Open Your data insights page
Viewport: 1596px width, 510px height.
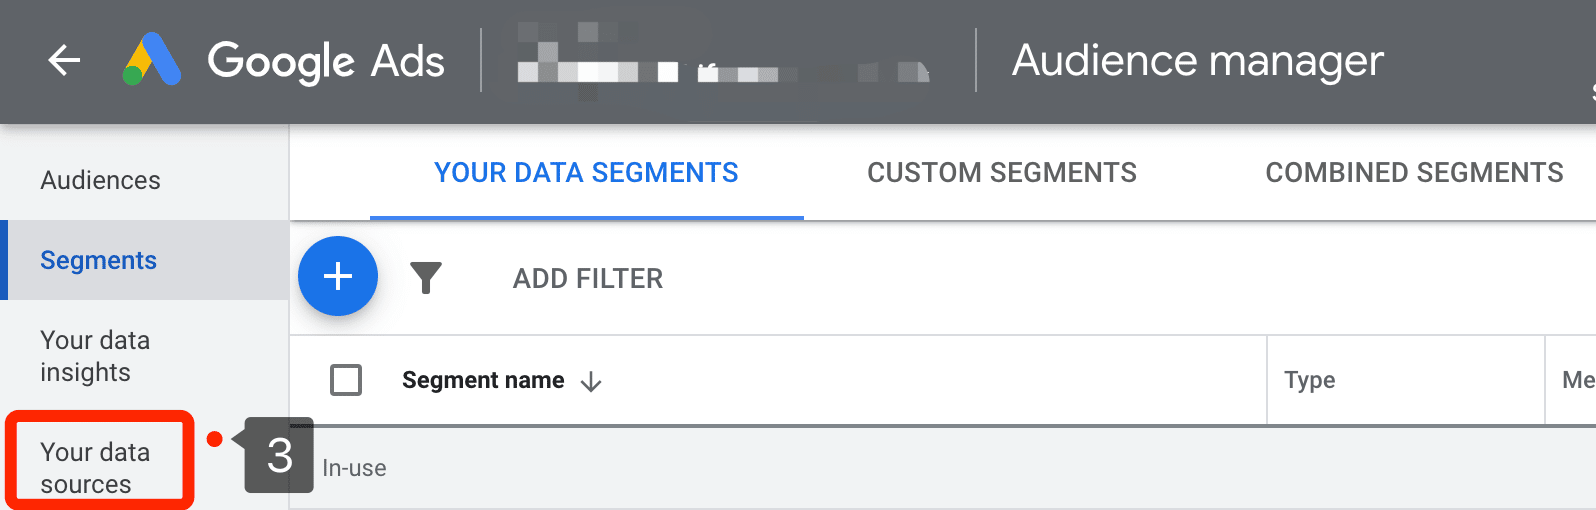click(x=95, y=356)
